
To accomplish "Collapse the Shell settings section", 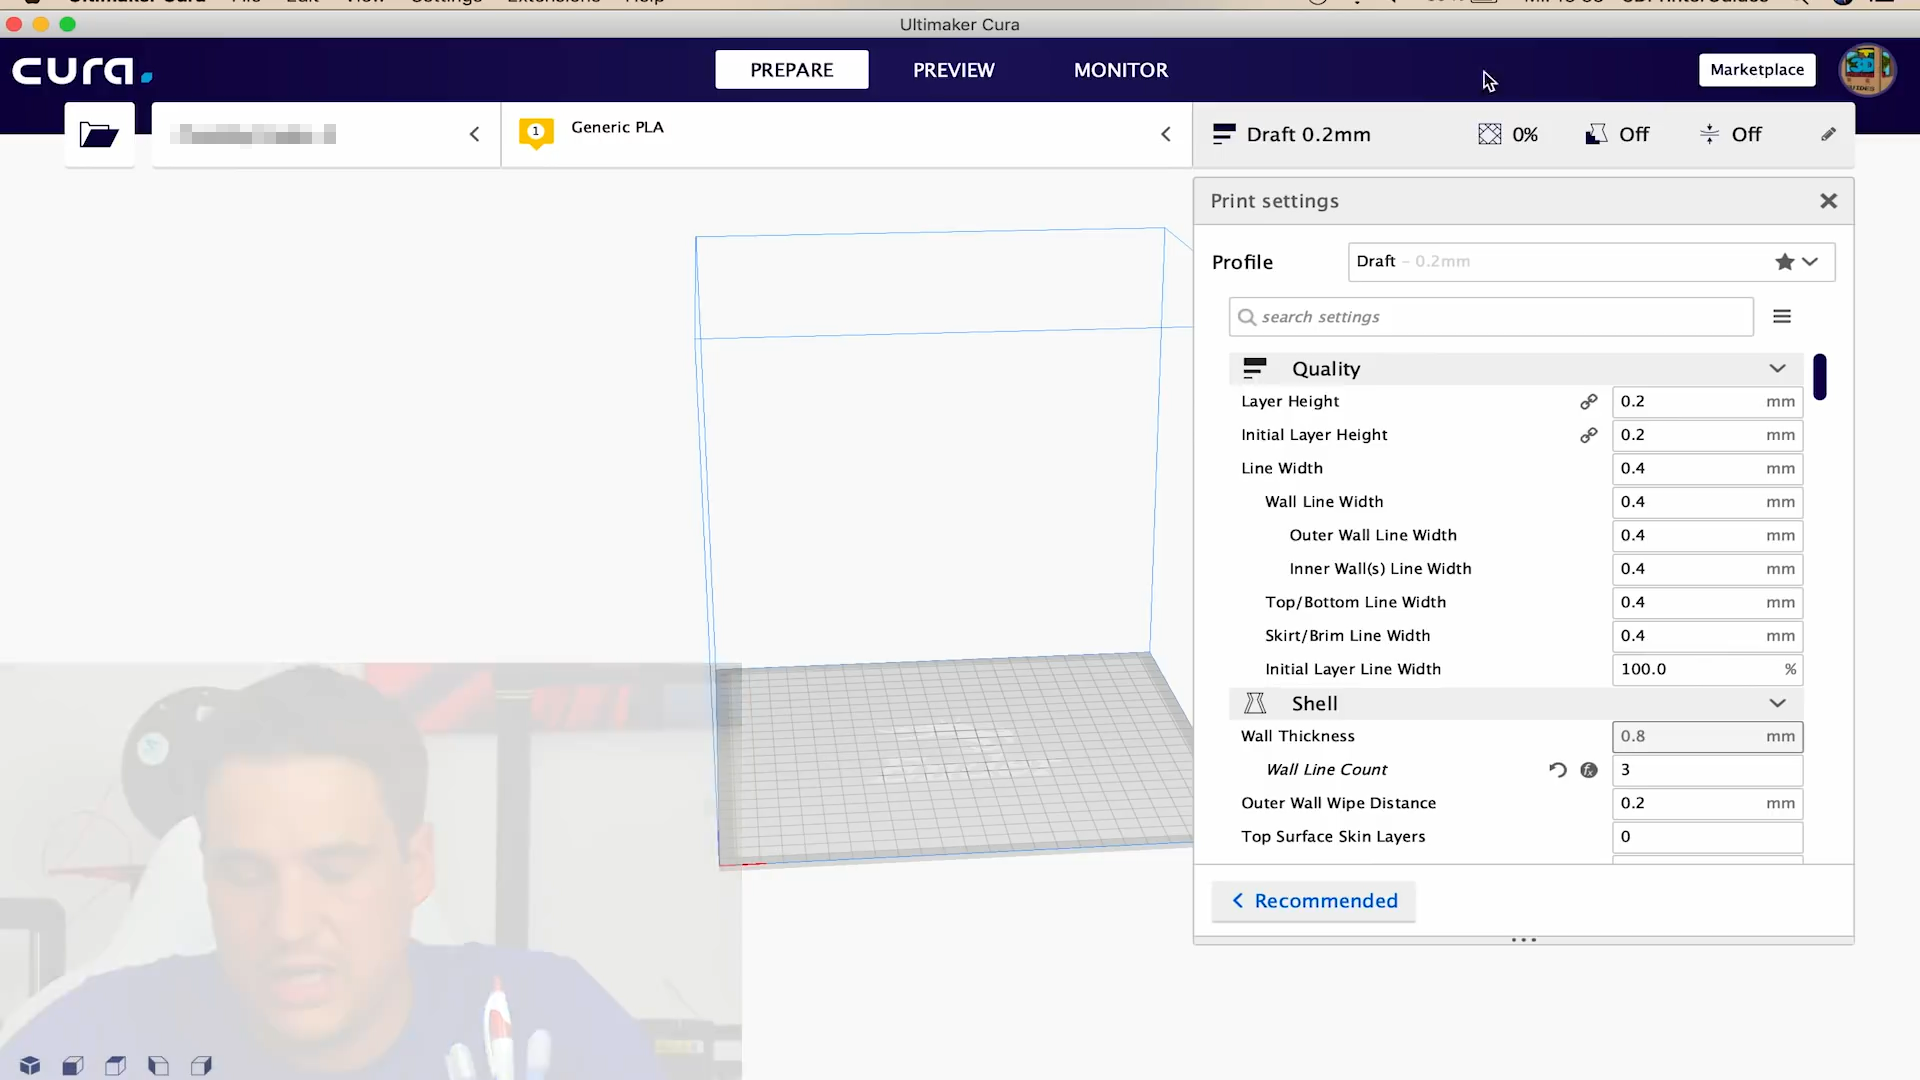I will pyautogui.click(x=1777, y=703).
